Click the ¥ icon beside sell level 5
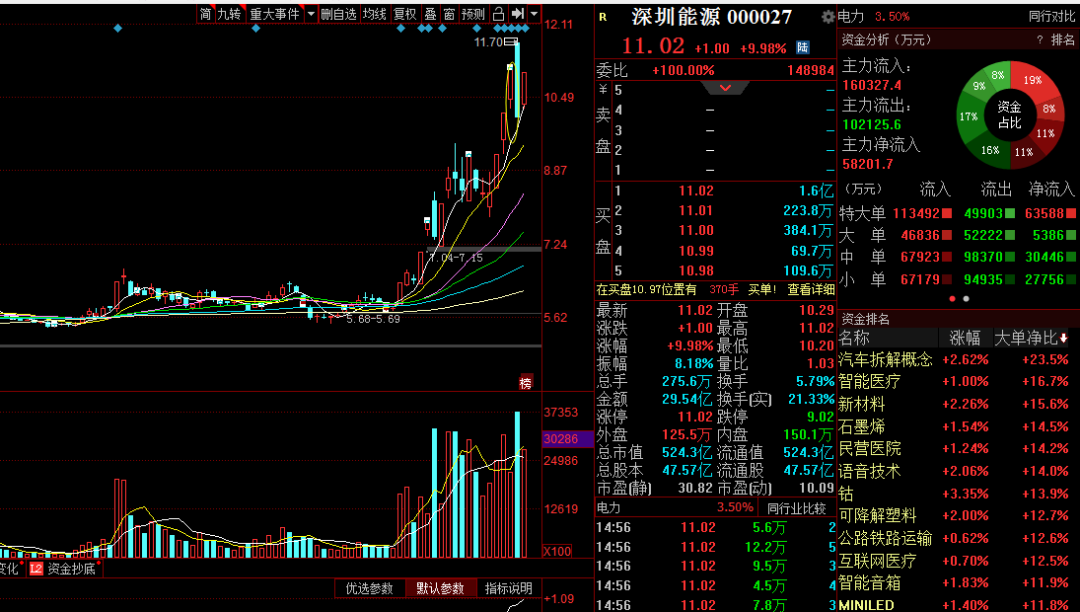1080x612 pixels. 603,89
